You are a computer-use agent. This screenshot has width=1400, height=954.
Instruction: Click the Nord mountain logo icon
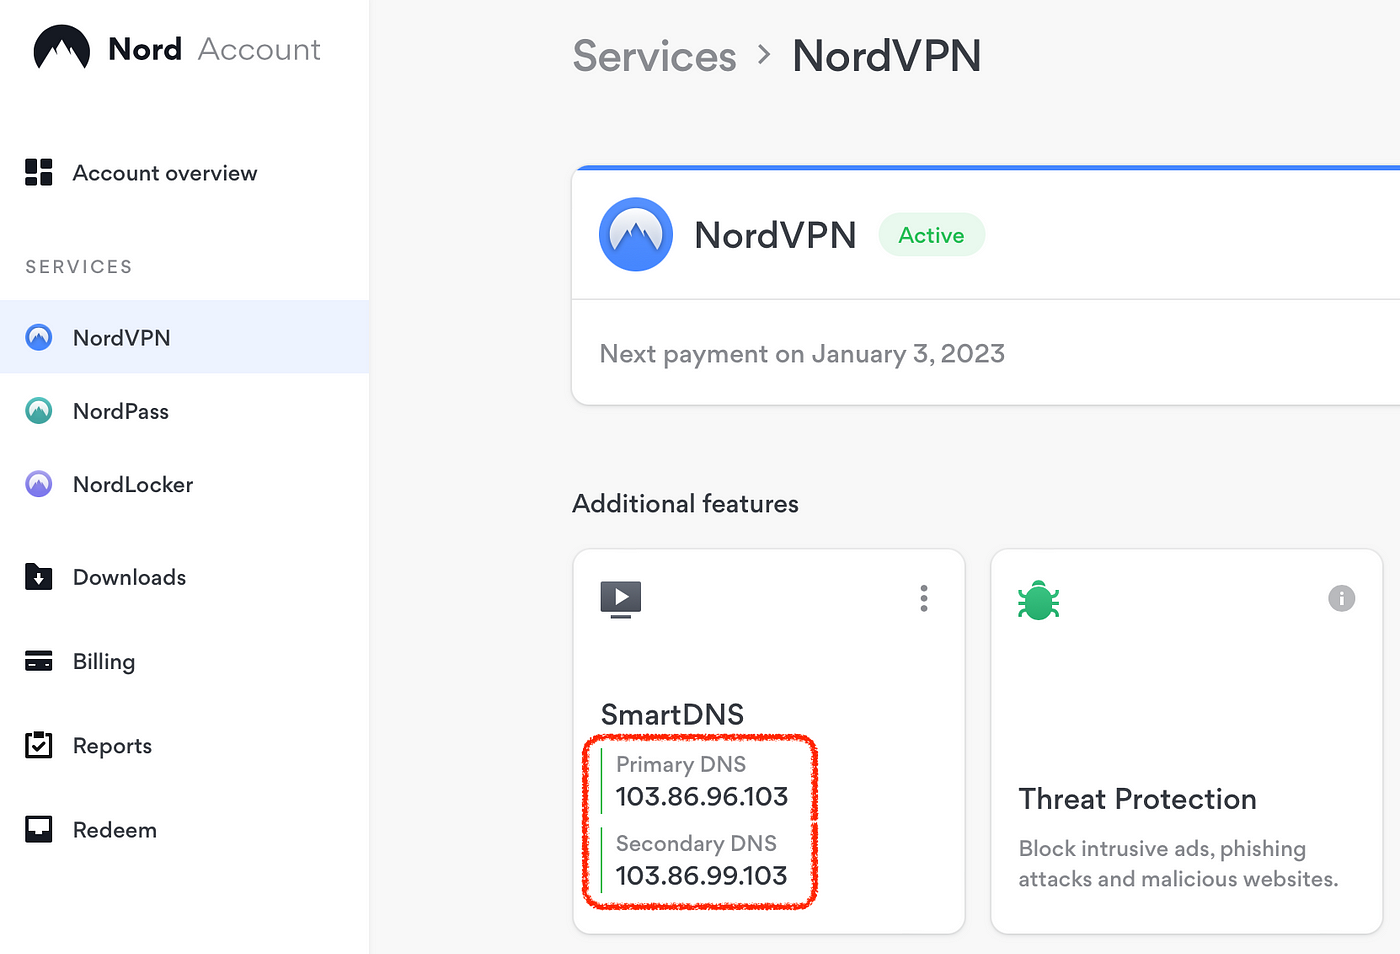click(x=62, y=48)
